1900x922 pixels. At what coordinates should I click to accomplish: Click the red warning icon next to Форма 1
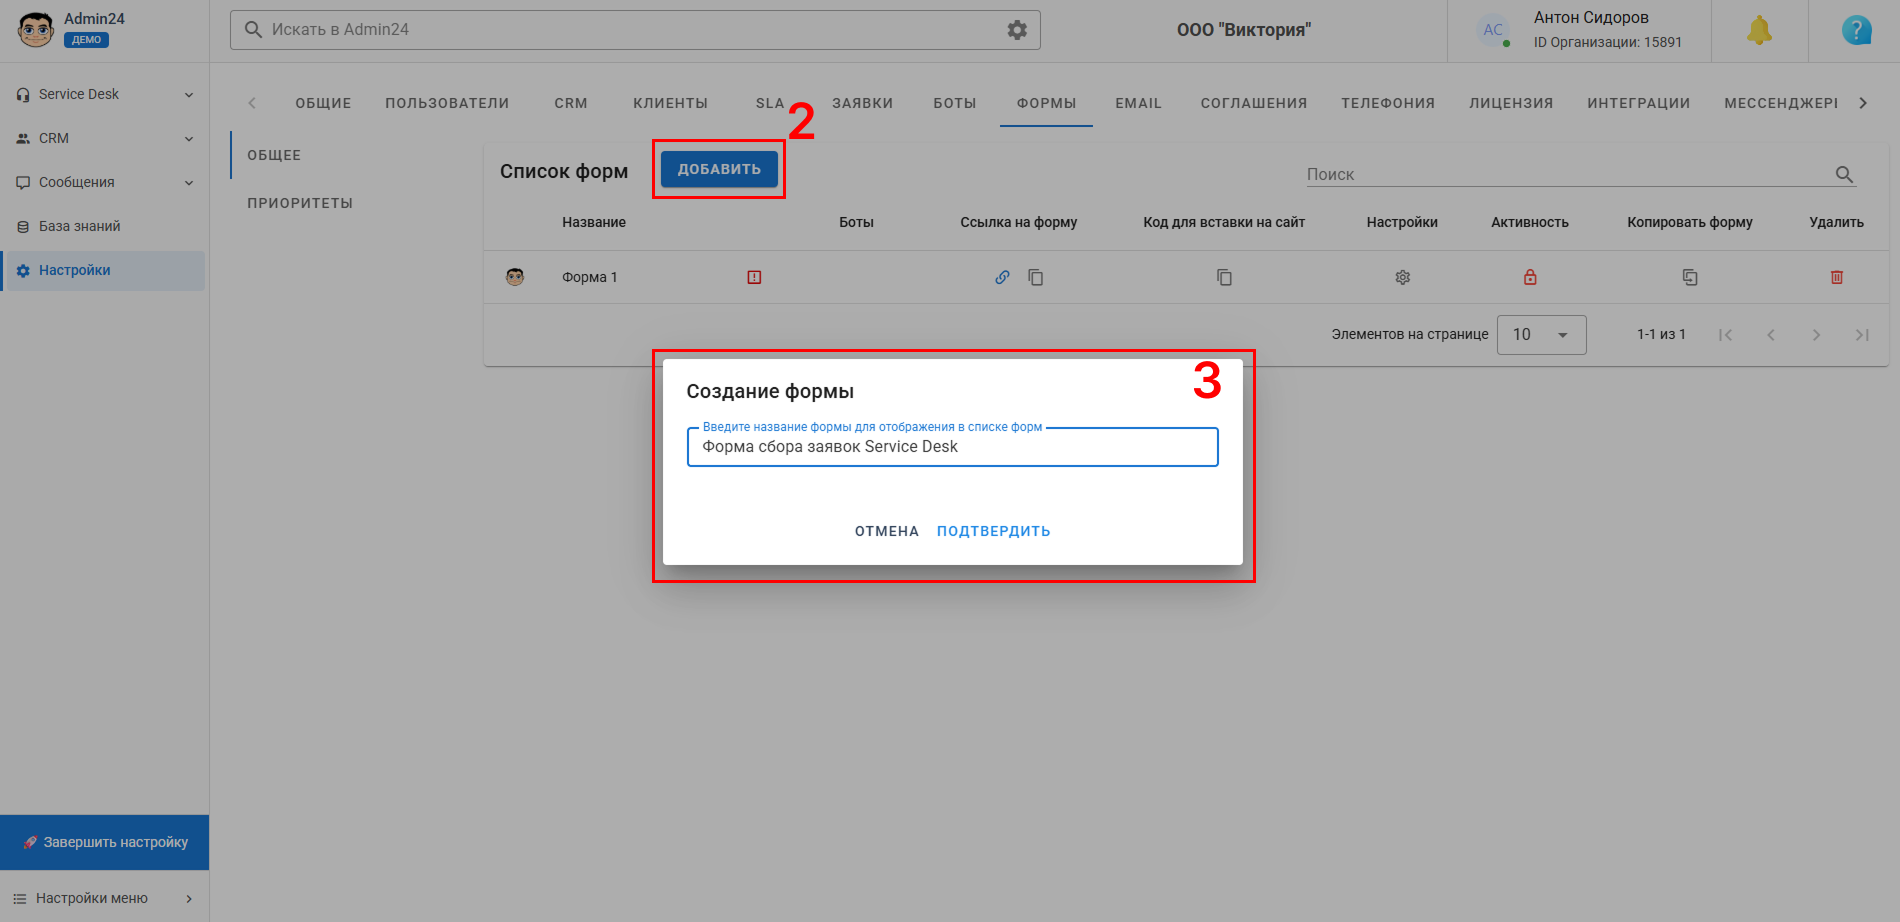754,277
